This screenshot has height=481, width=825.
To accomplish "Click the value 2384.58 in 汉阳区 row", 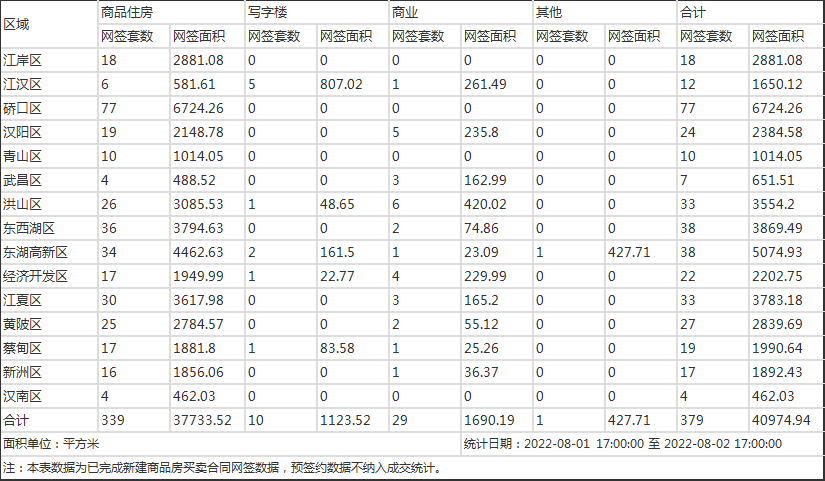I will coord(777,132).
